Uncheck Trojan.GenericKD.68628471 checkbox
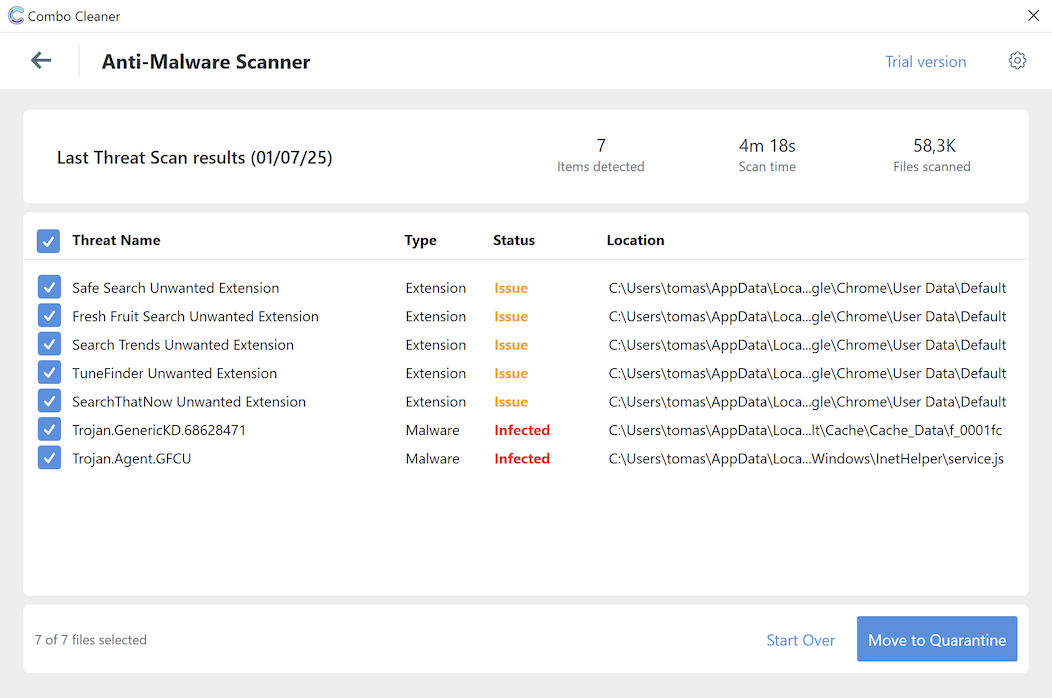 click(x=50, y=430)
